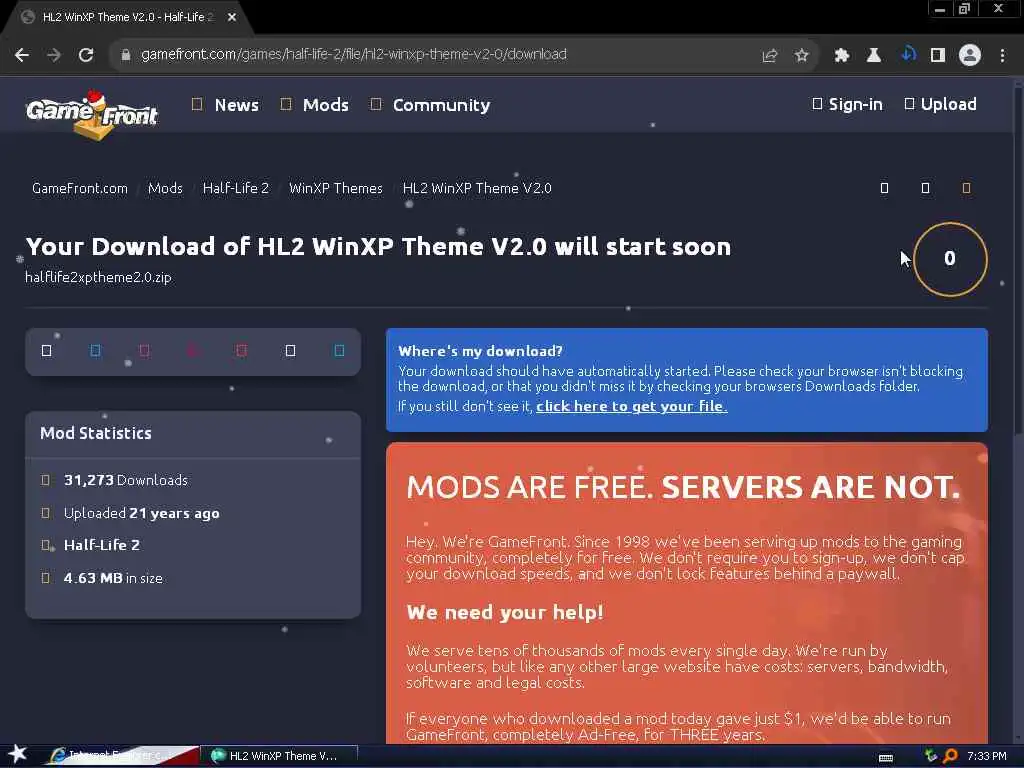Click the '4.63 MB in size' text
The image size is (1024, 768).
coord(114,578)
